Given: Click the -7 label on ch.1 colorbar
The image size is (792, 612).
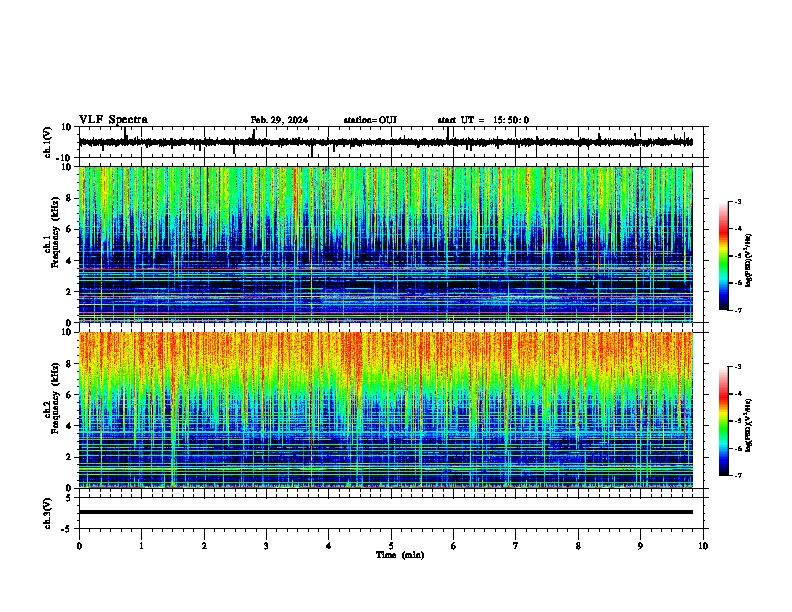Looking at the screenshot, I should click(x=737, y=310).
